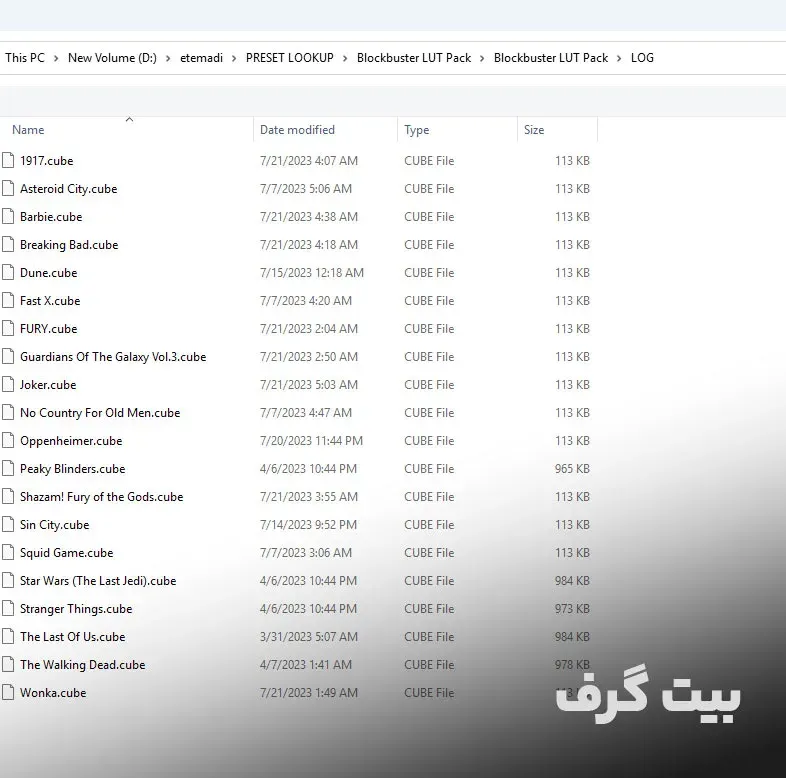
Task: Click the 965 KB size of Peaky Blinders
Action: click(x=572, y=469)
